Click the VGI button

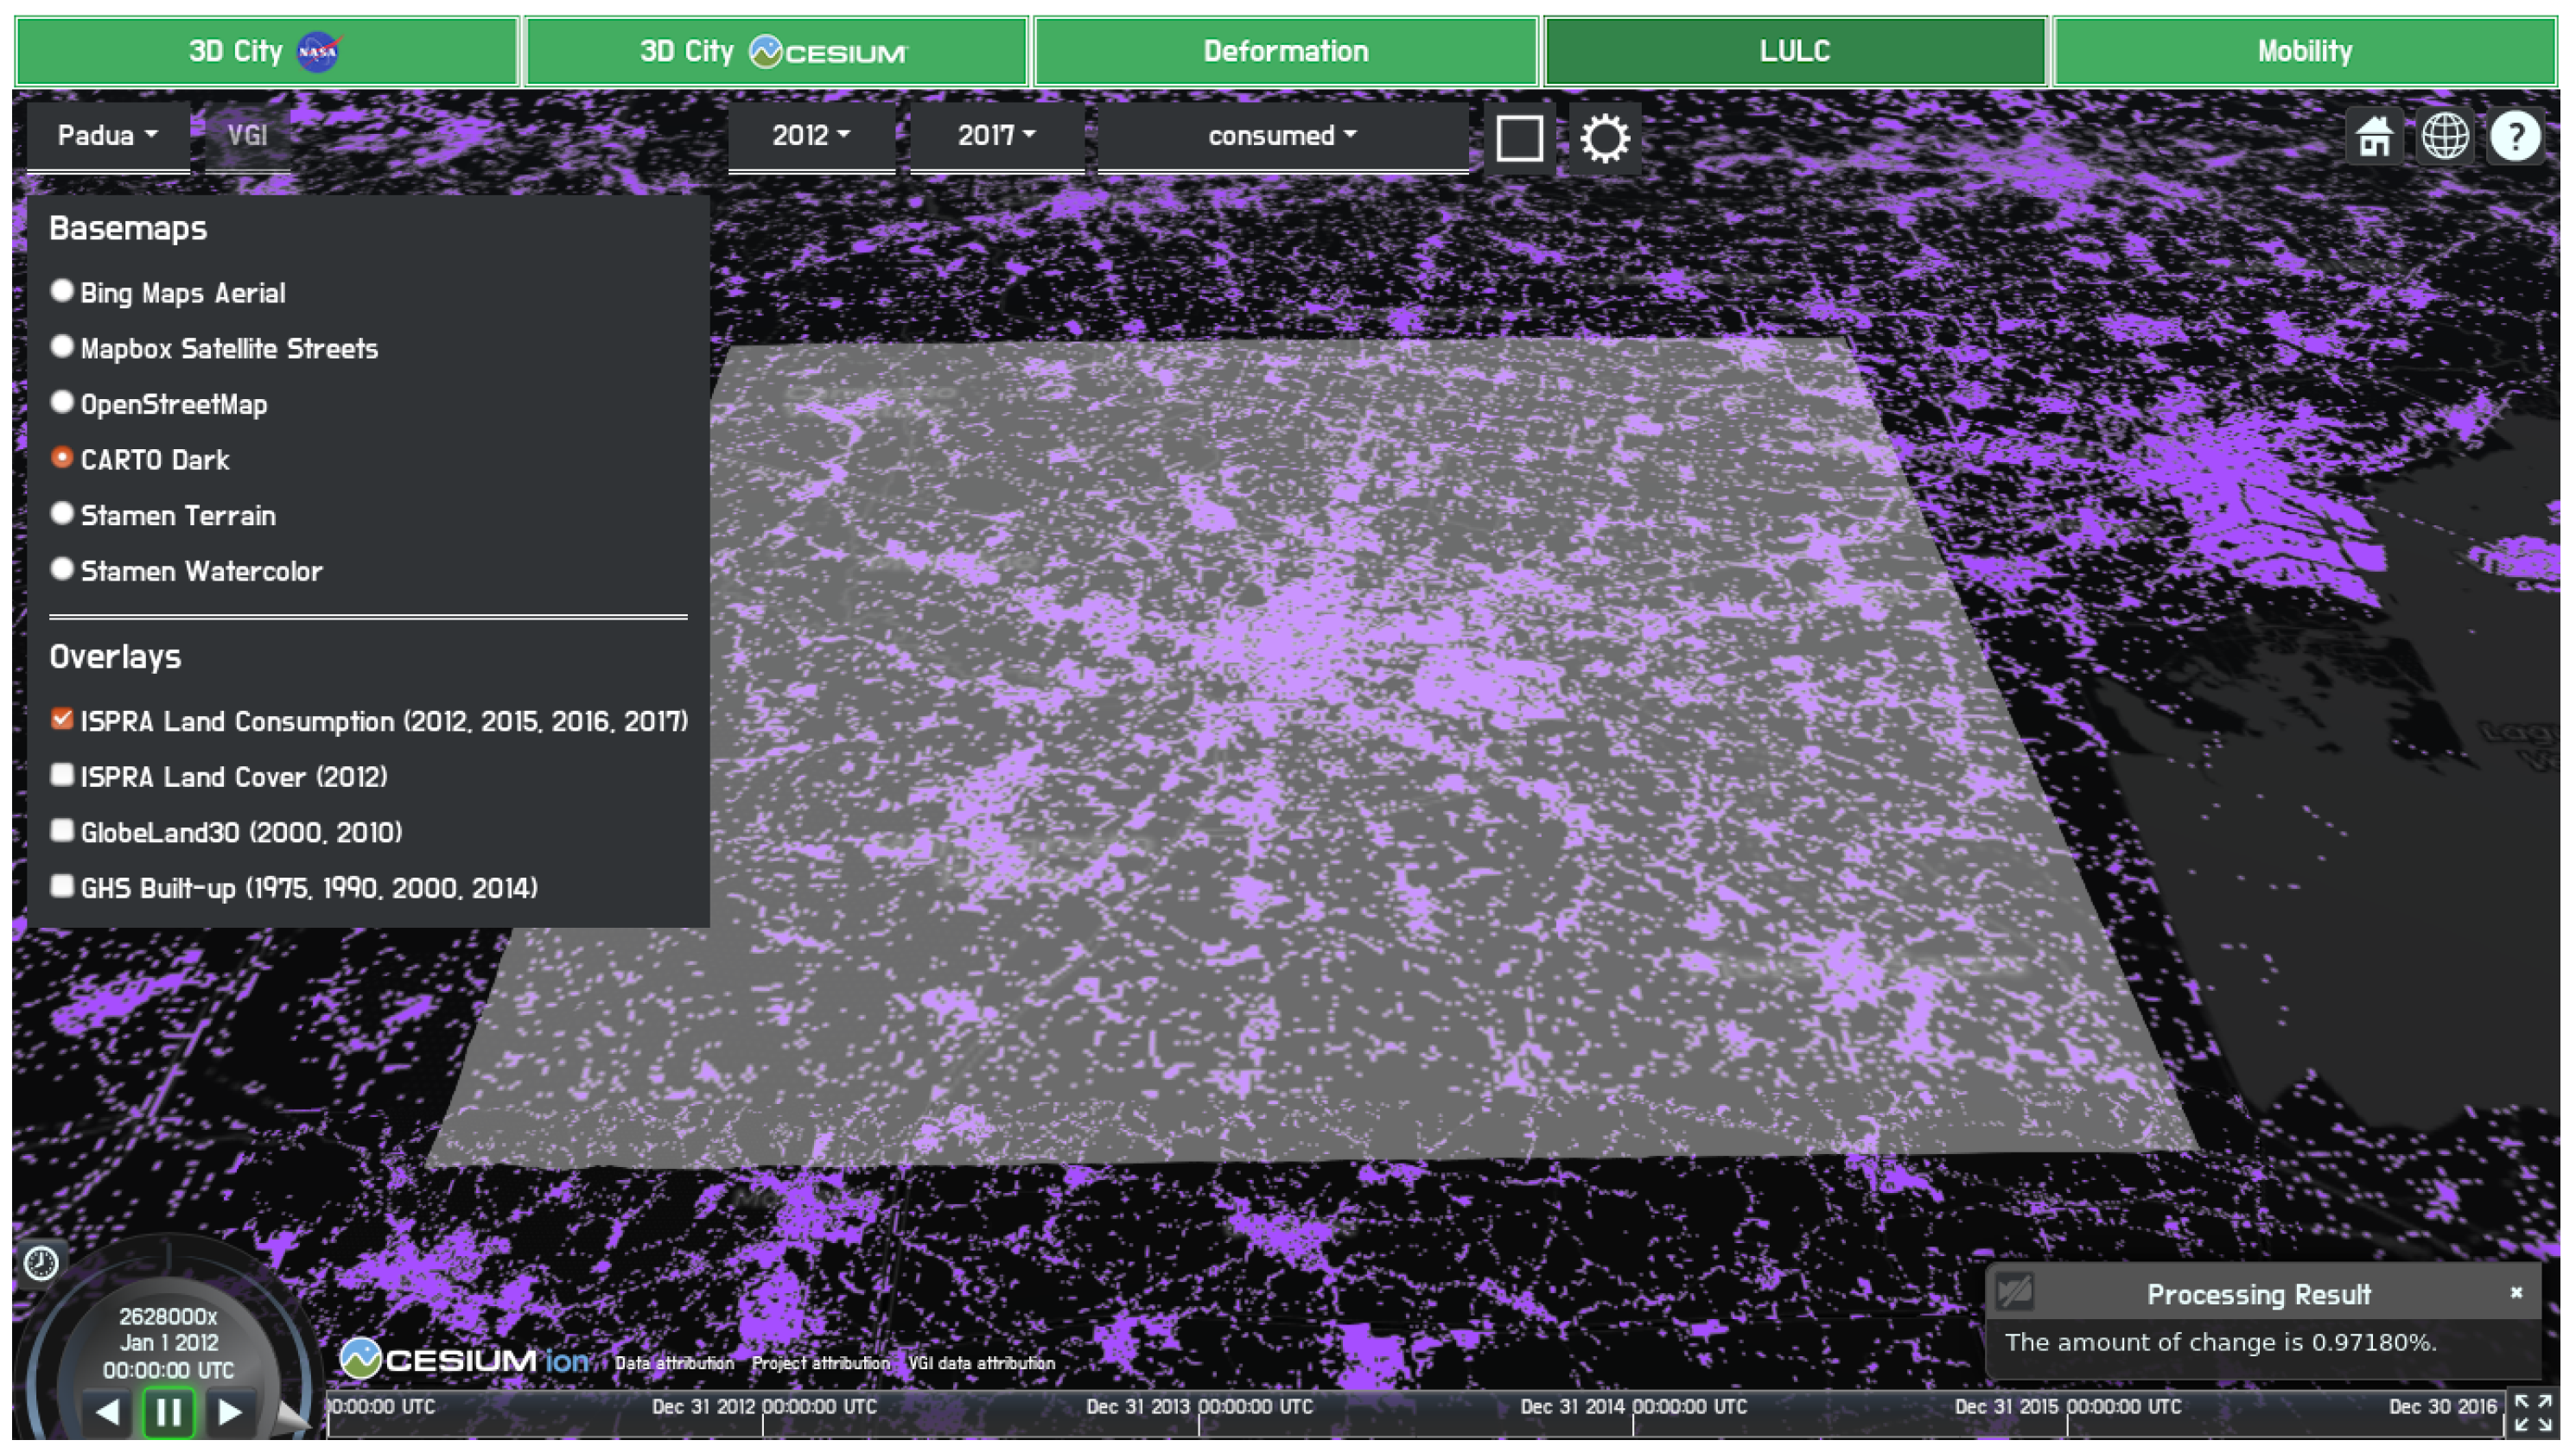pyautogui.click(x=247, y=135)
